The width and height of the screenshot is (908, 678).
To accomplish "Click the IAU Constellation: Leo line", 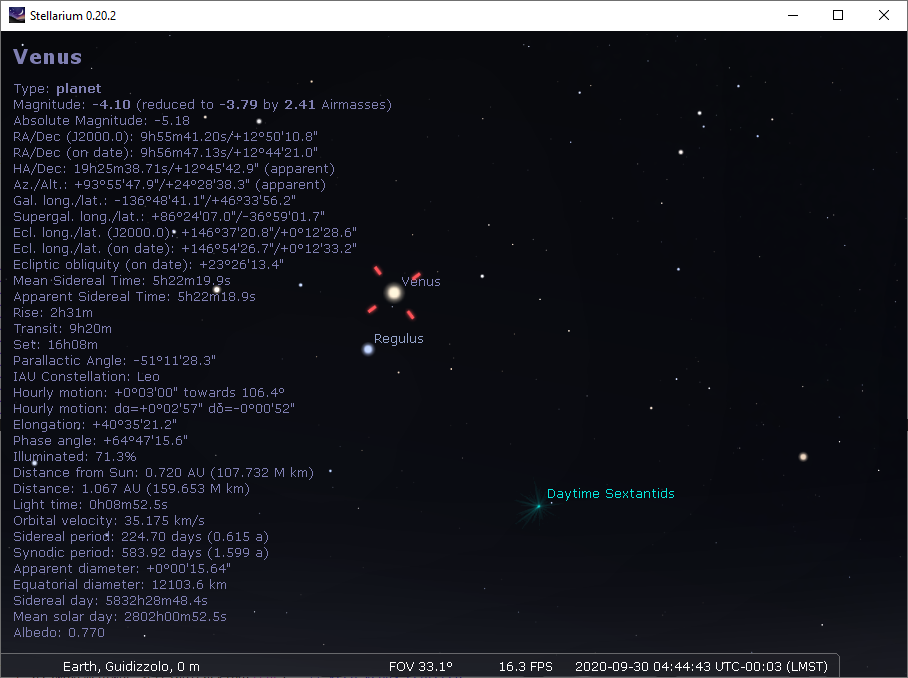I will pos(86,376).
